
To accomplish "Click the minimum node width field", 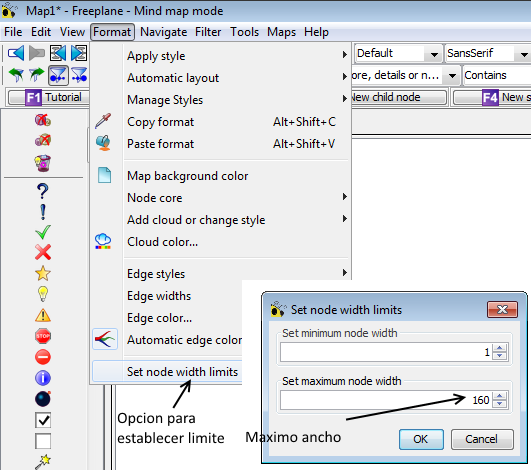I will 386,352.
